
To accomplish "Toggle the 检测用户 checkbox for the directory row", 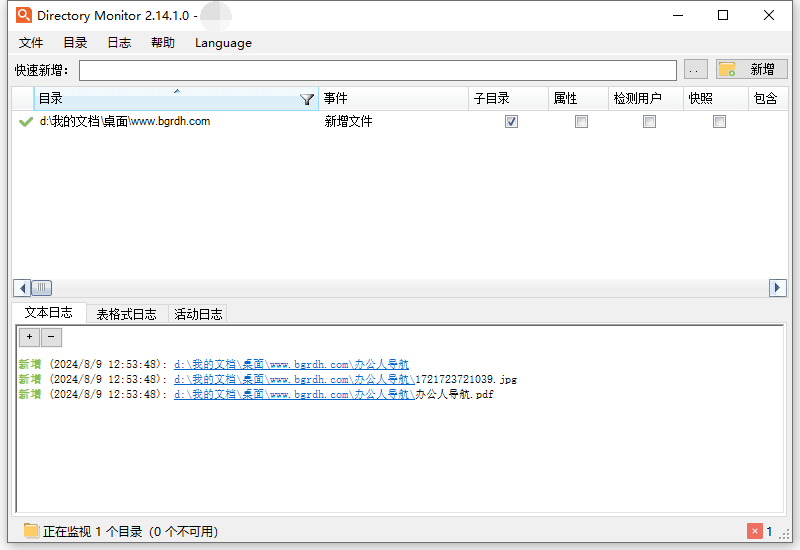I will (x=649, y=121).
